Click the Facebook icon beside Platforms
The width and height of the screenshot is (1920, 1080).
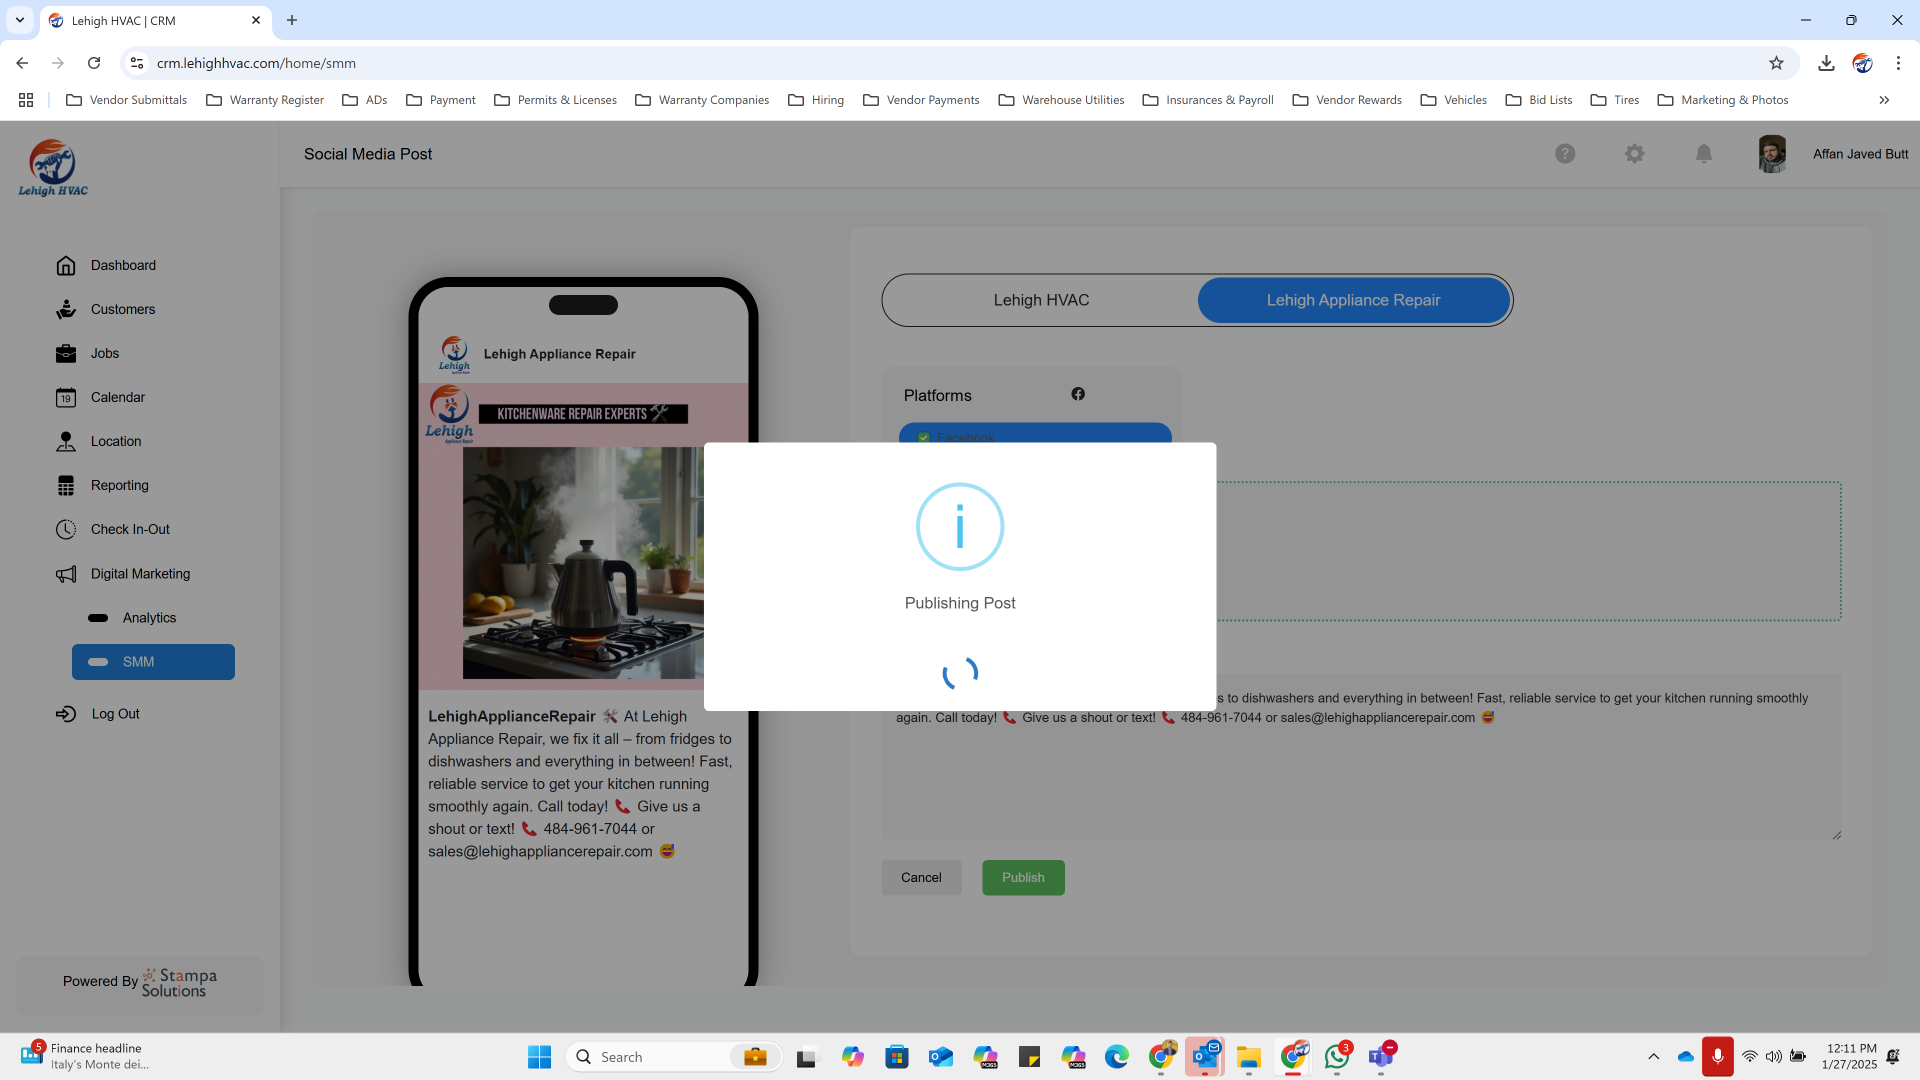(1078, 394)
